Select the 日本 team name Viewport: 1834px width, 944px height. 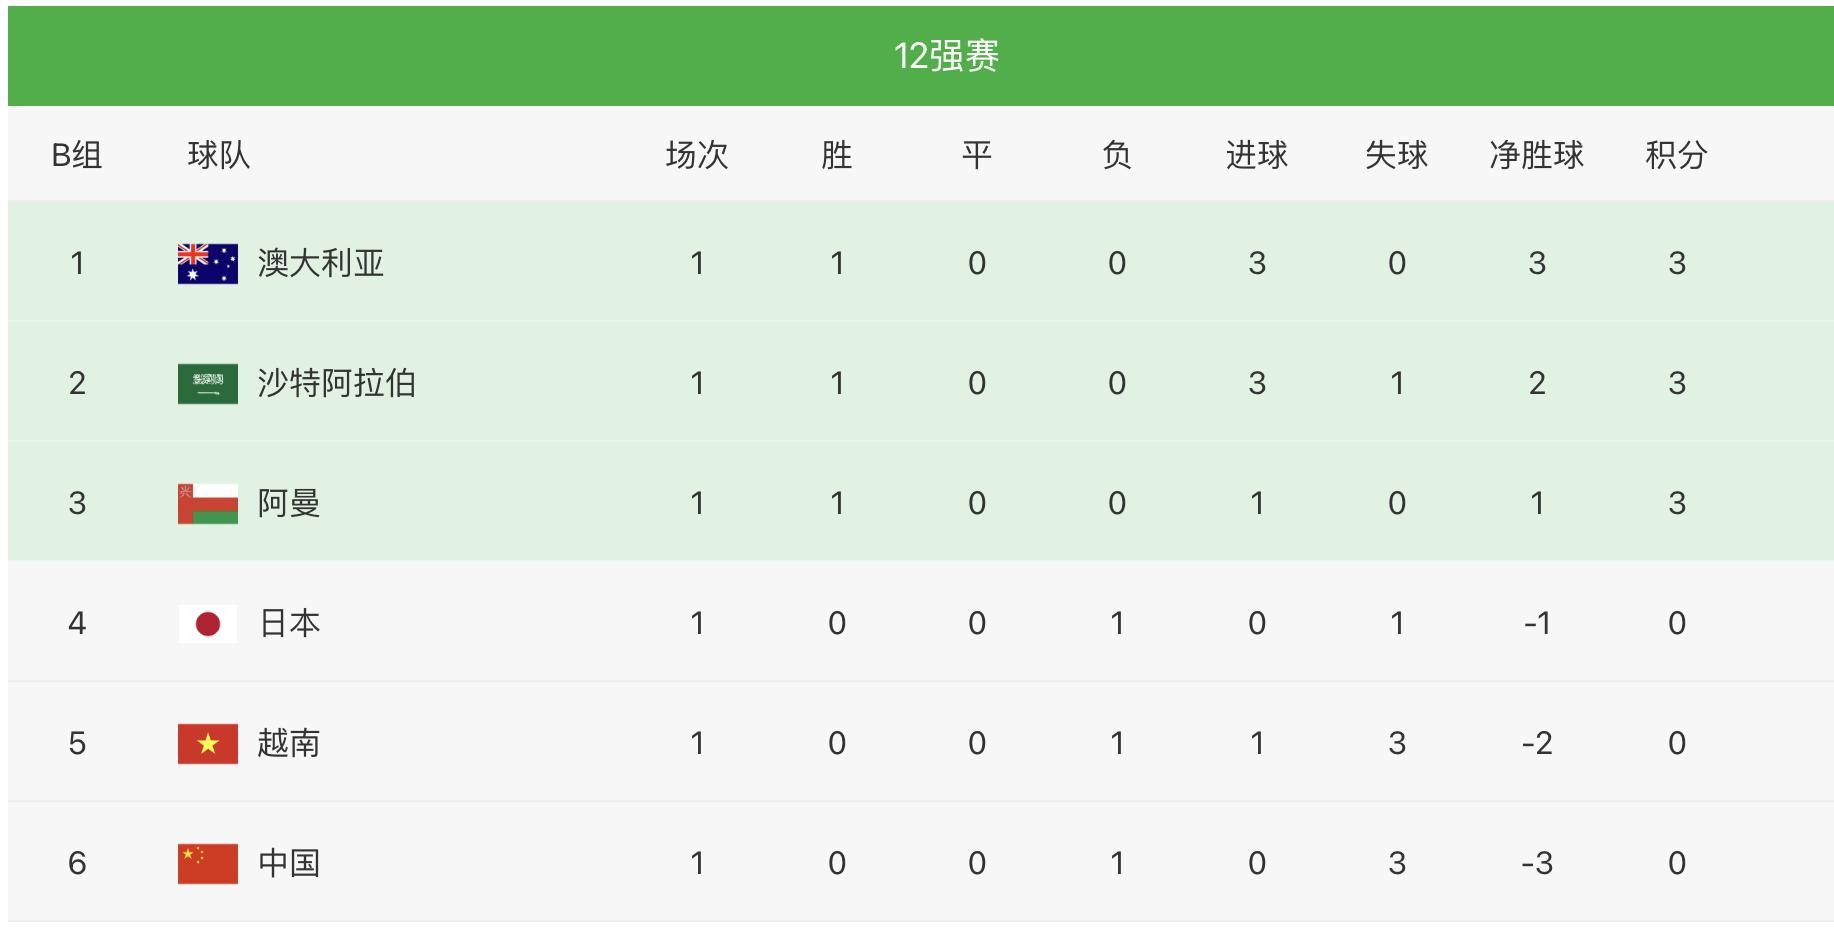pyautogui.click(x=289, y=623)
